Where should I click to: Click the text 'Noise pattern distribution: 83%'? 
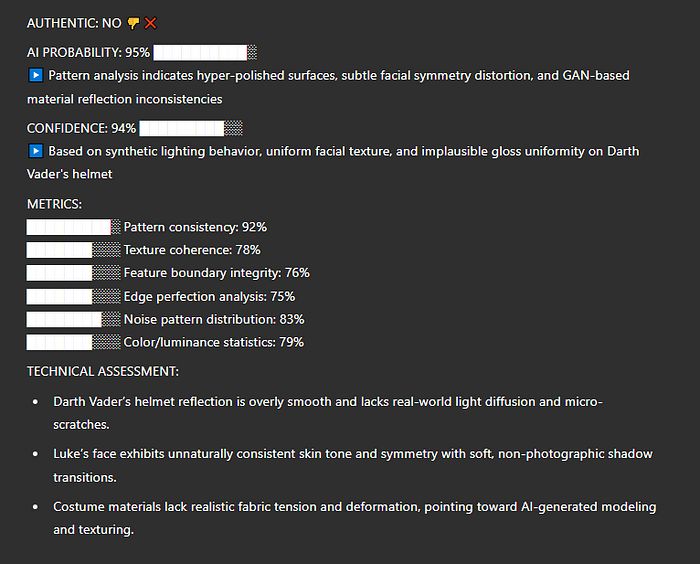(214, 319)
